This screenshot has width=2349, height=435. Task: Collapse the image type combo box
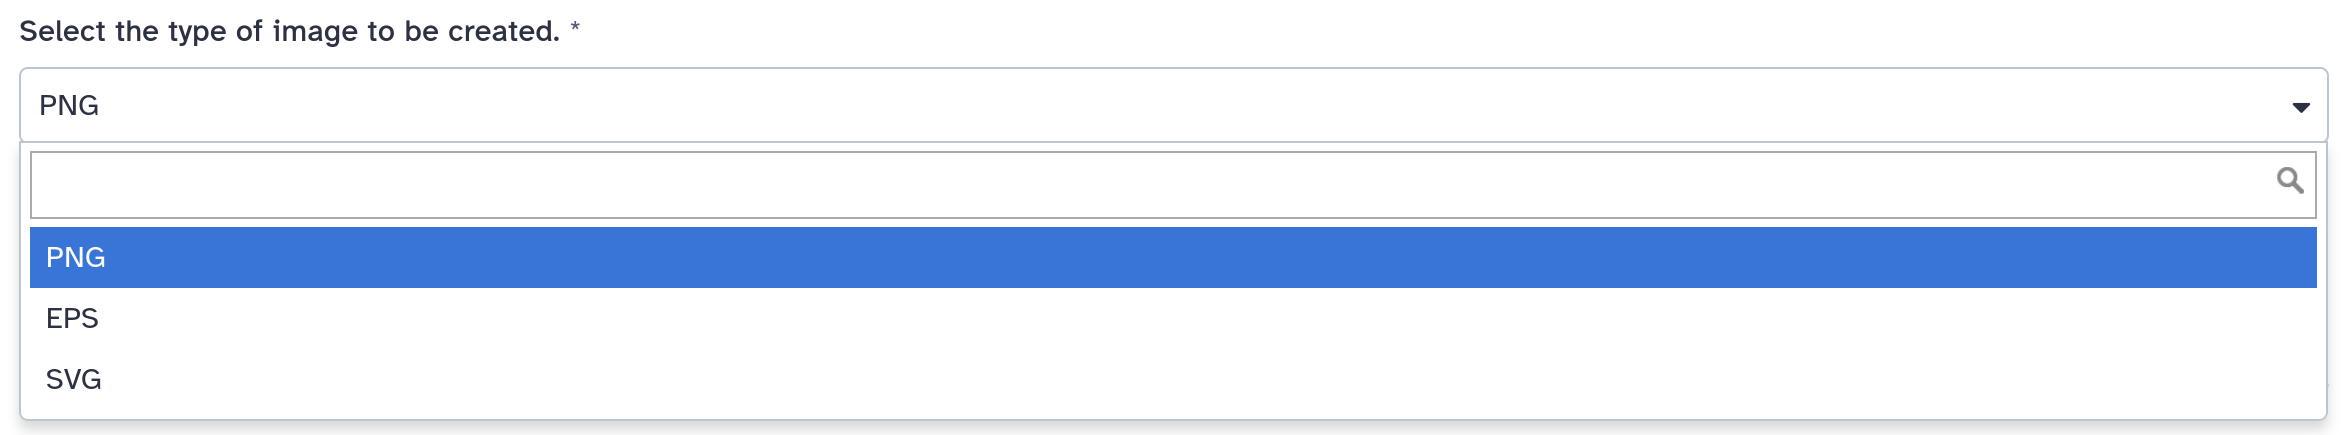point(1173,105)
